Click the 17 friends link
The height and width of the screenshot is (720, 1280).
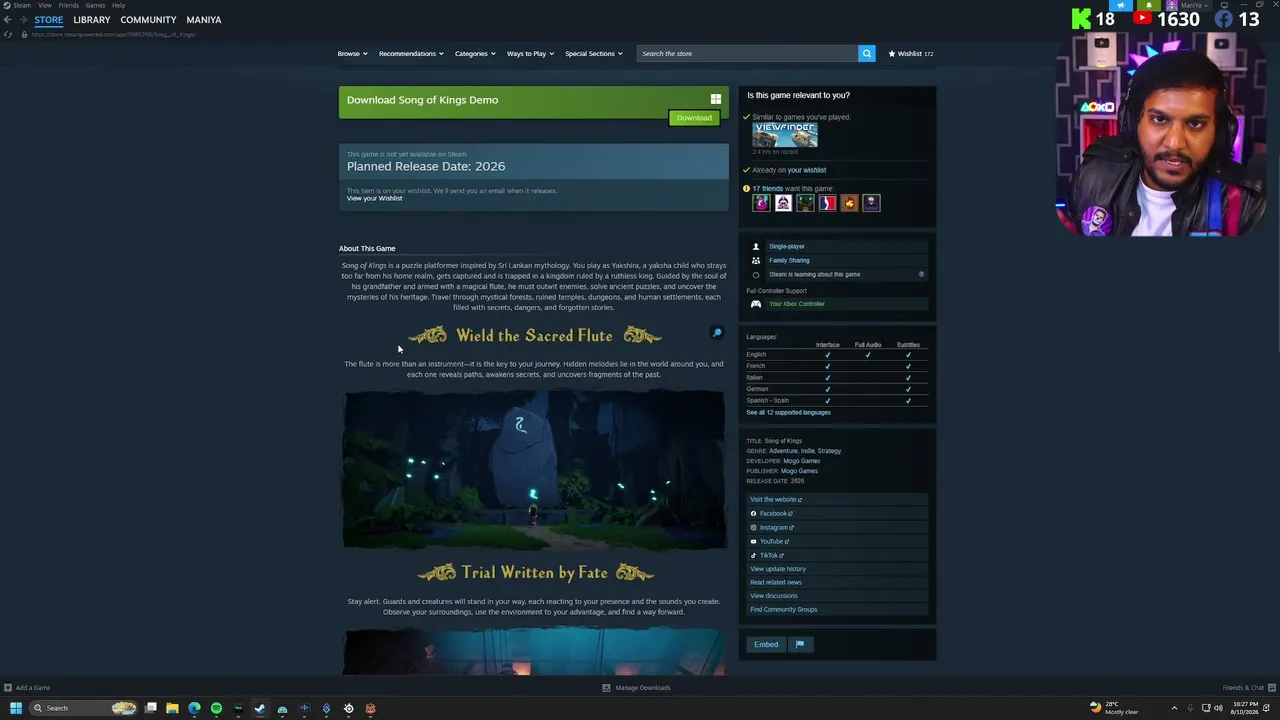click(768, 188)
